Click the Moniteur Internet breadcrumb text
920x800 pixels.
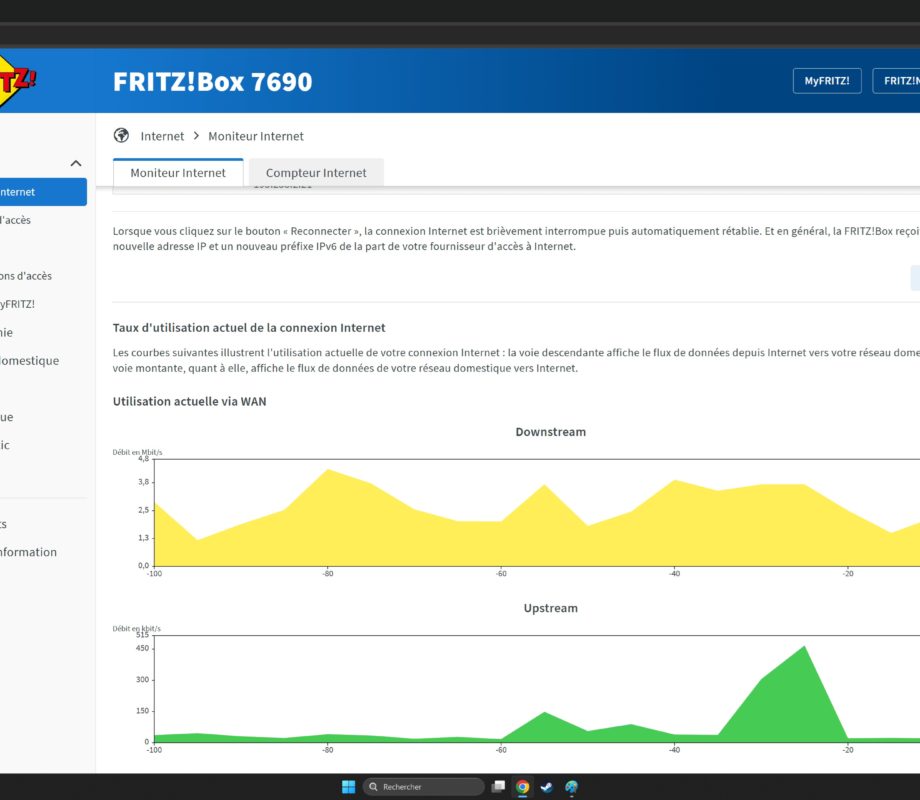[256, 136]
